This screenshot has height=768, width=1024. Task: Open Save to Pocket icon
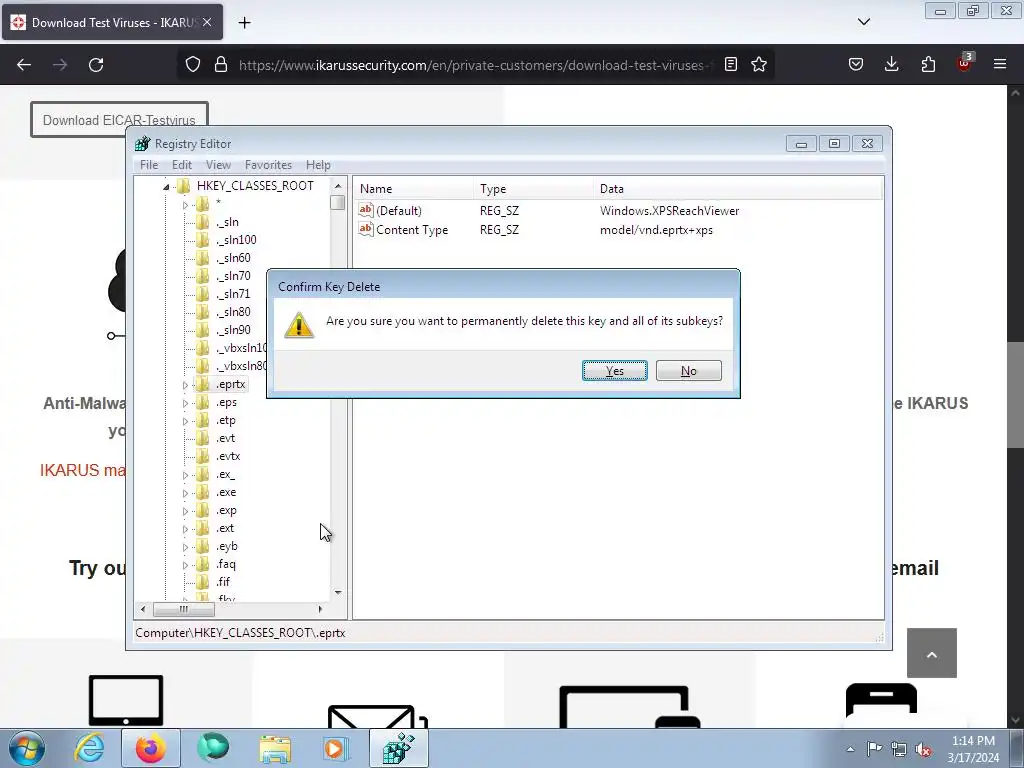pyautogui.click(x=856, y=64)
